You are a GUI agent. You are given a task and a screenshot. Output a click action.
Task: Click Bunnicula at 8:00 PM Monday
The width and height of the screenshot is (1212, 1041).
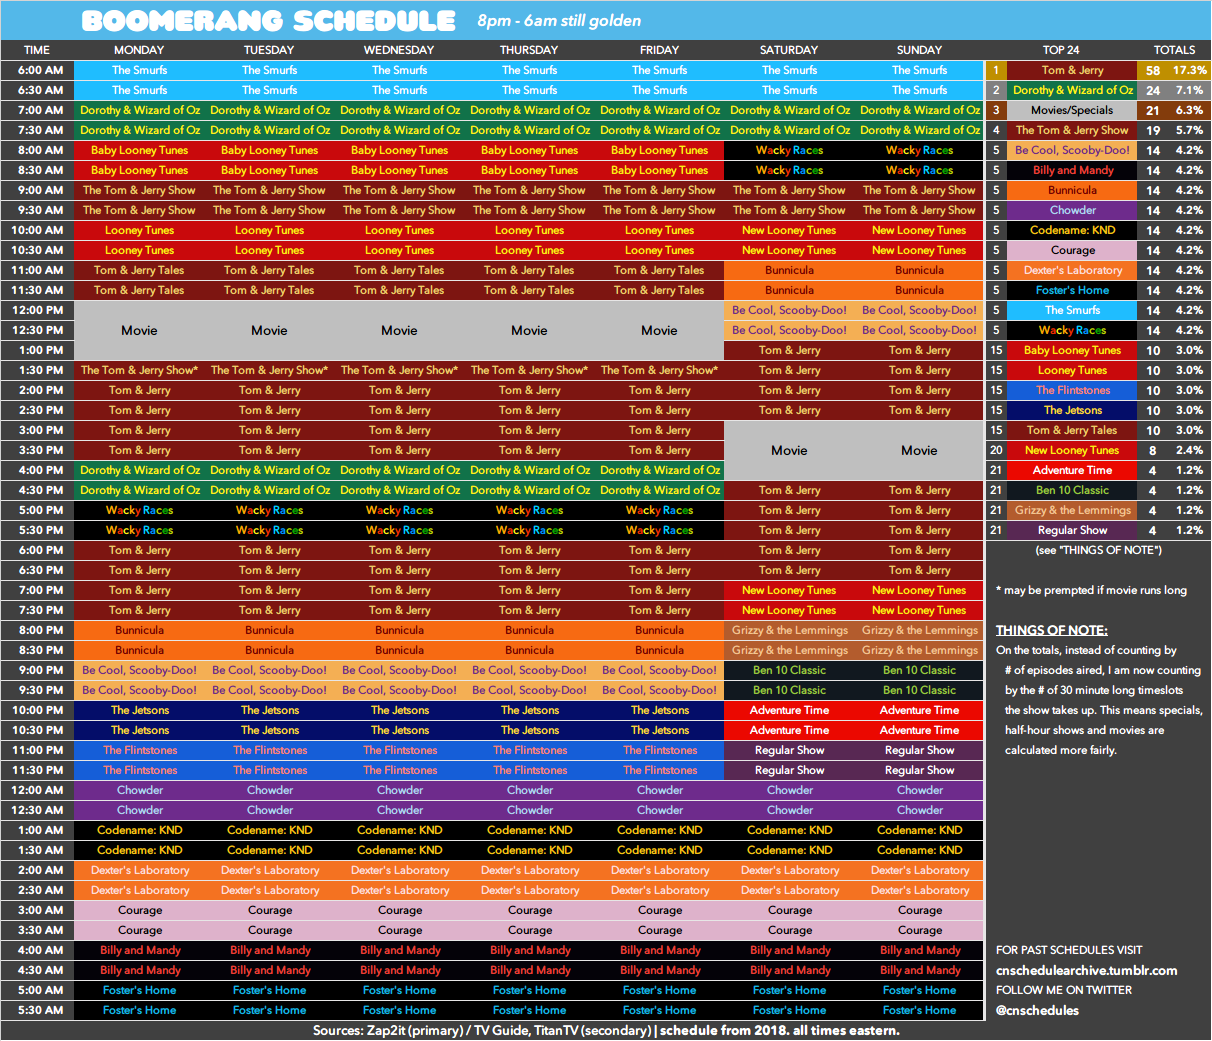click(x=139, y=630)
